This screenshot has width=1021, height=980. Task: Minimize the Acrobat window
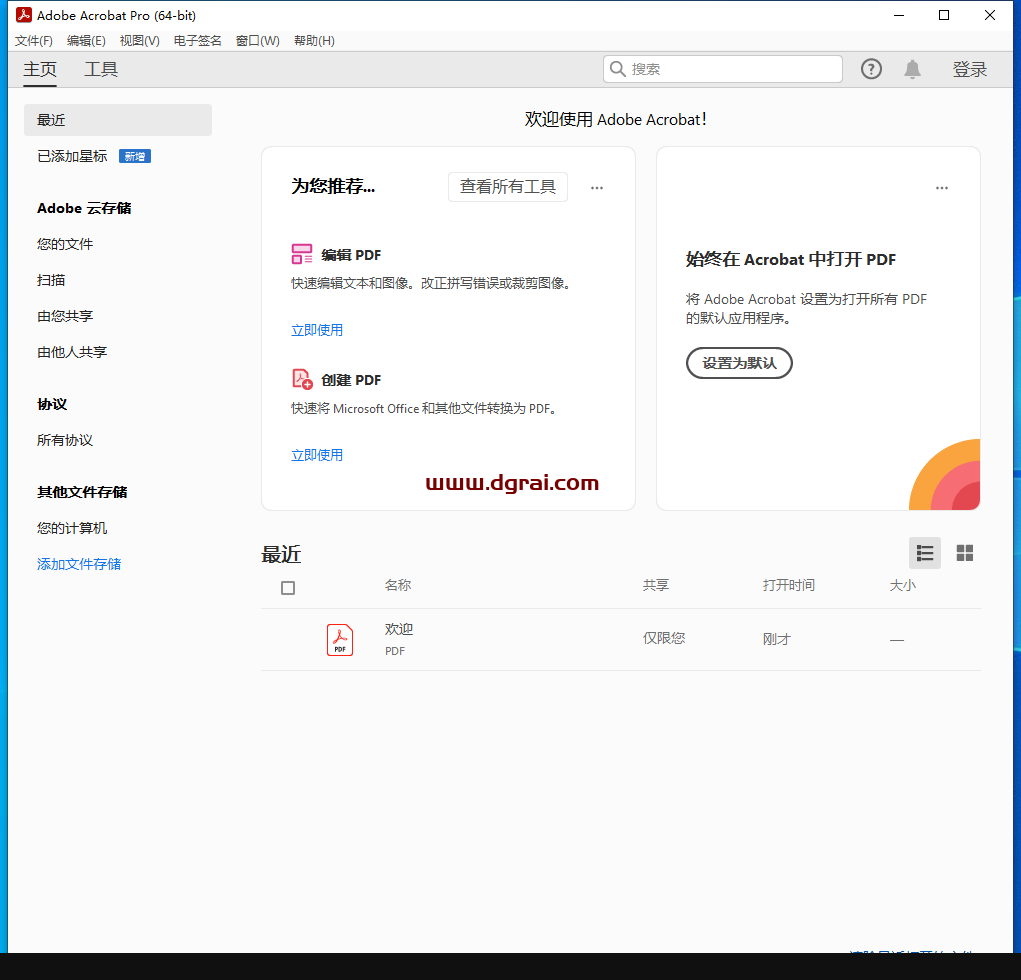[x=899, y=15]
